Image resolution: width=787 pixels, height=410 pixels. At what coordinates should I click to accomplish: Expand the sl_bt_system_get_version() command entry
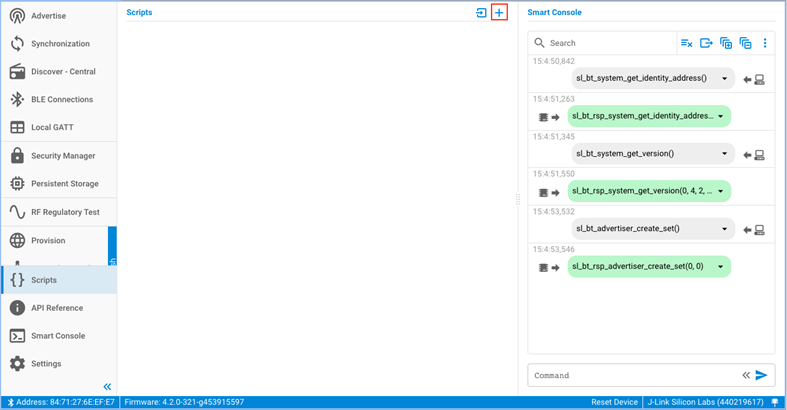[x=724, y=154]
